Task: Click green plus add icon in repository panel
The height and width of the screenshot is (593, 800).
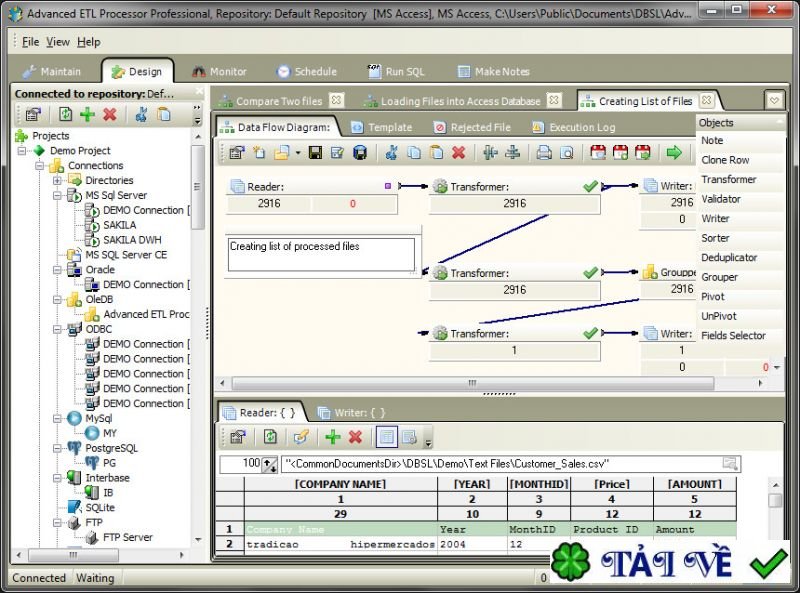Action: tap(88, 115)
